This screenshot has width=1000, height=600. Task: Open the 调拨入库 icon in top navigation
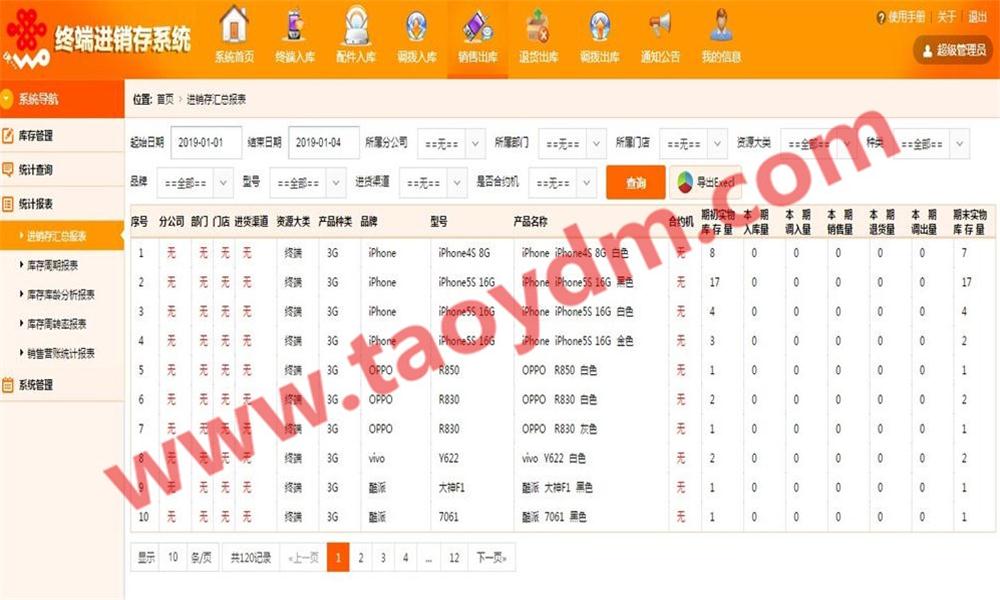tap(416, 27)
